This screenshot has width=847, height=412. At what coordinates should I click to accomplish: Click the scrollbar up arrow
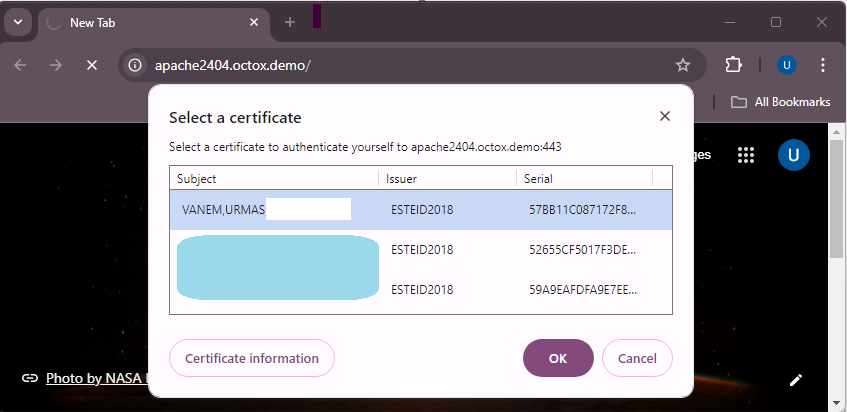click(x=836, y=131)
